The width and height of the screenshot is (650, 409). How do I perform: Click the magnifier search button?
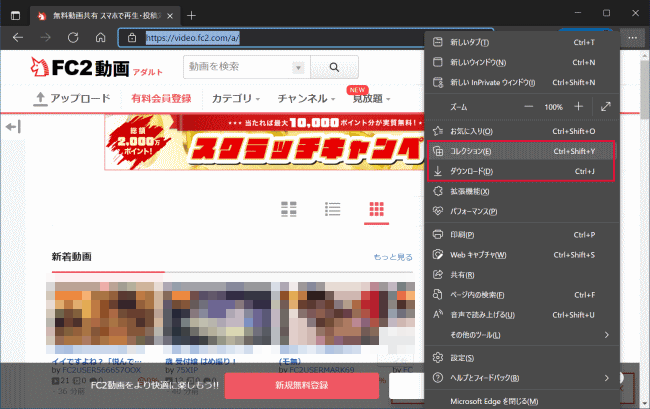(334, 67)
